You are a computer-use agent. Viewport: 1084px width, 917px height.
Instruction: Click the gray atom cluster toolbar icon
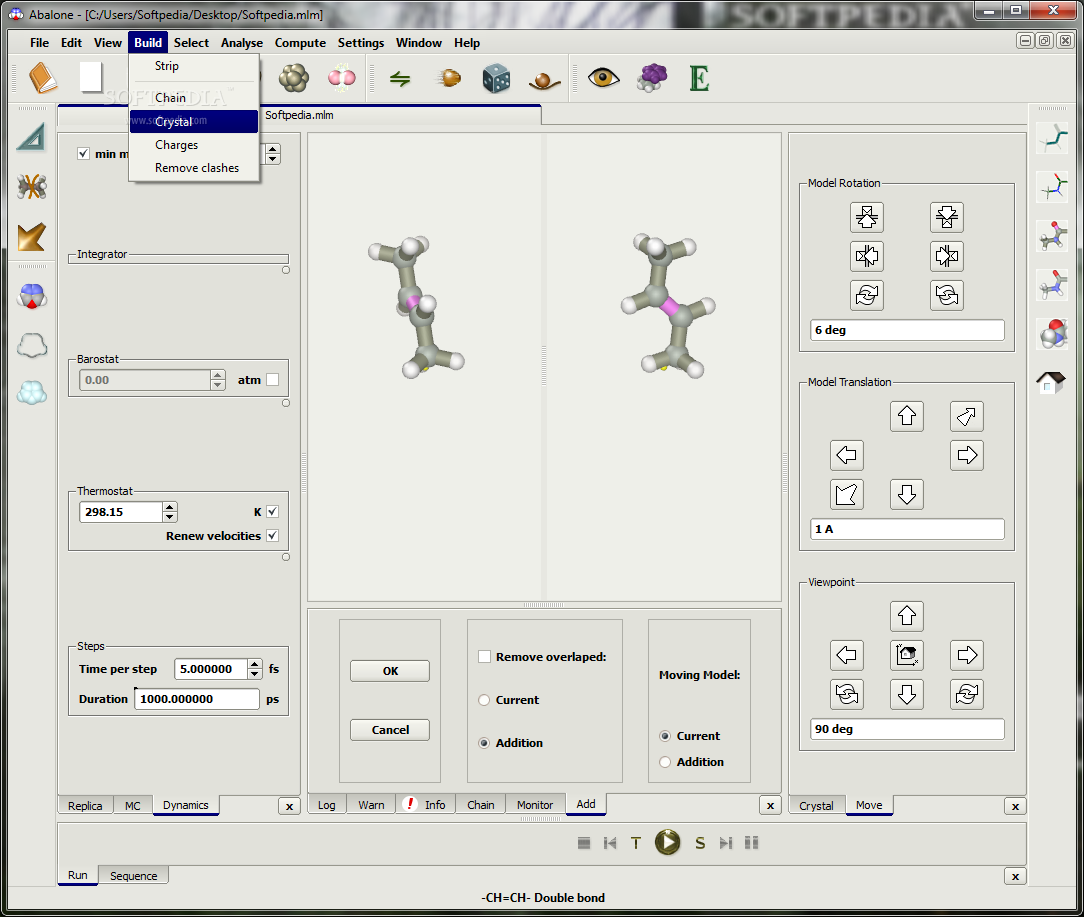[294, 78]
